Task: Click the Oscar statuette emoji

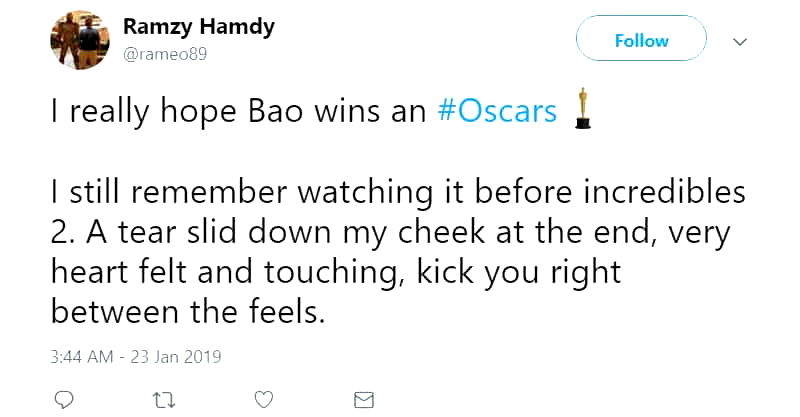Action: 581,109
